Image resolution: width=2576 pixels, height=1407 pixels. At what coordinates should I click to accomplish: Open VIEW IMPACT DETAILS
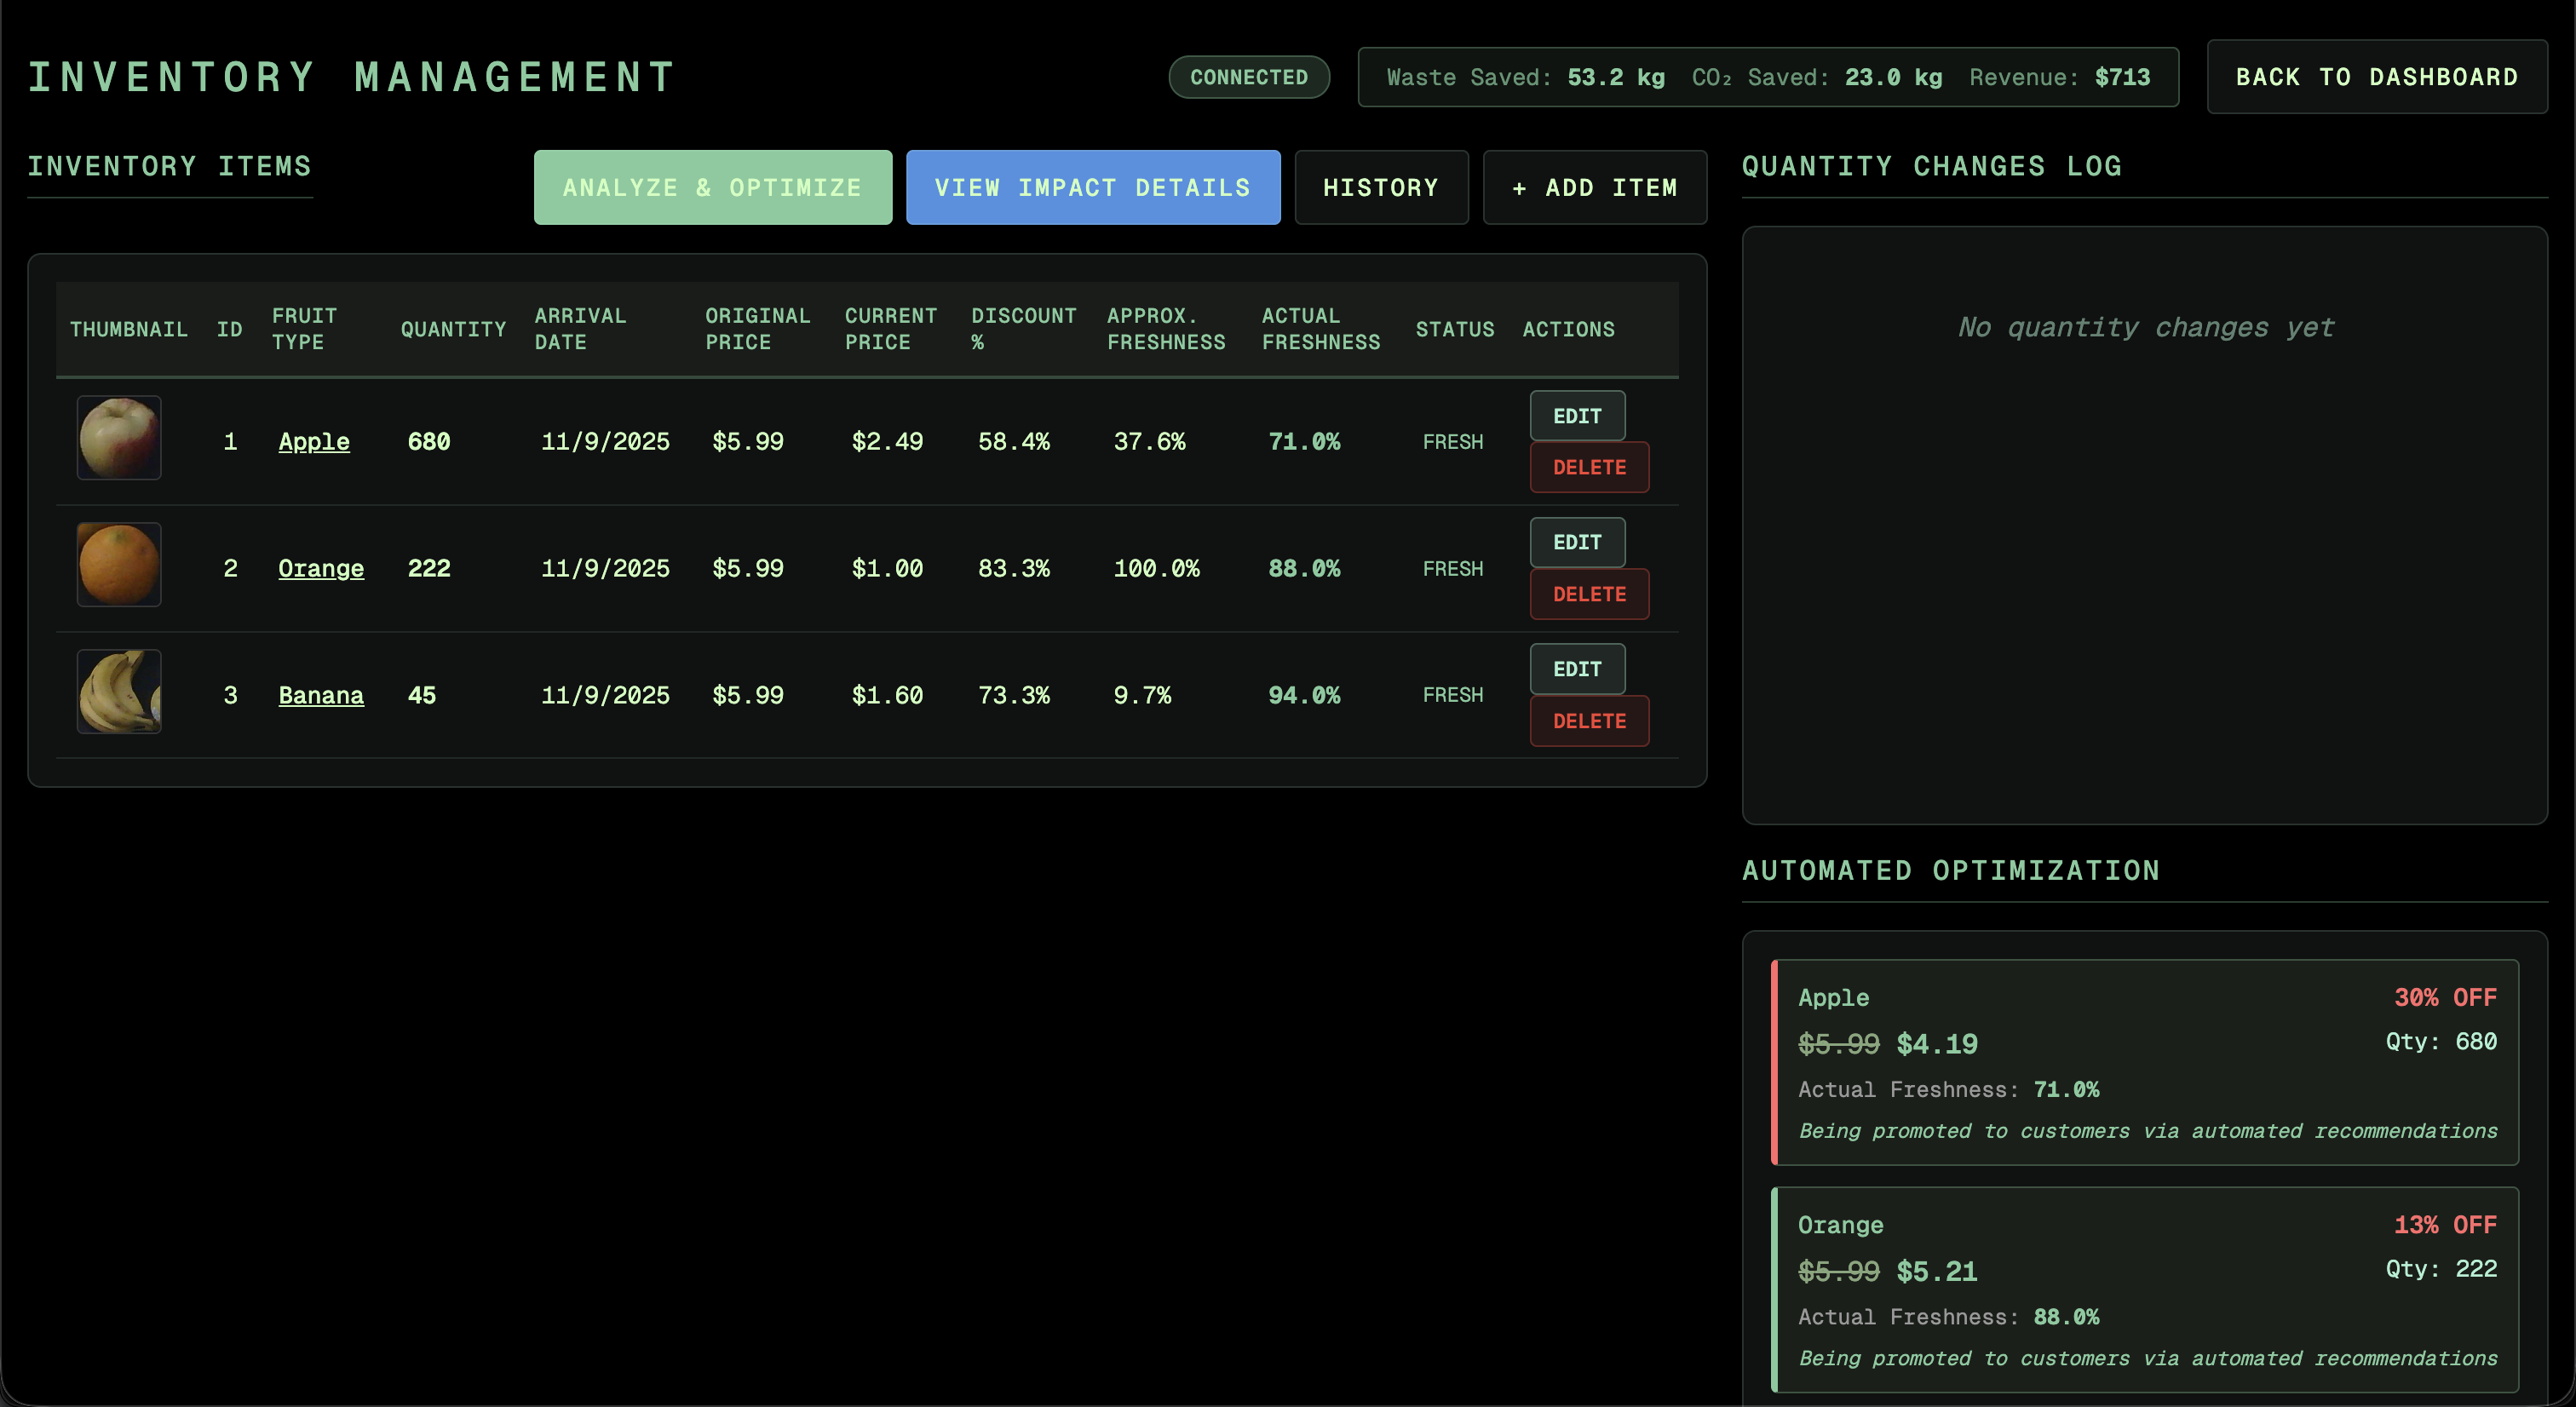[x=1092, y=187]
